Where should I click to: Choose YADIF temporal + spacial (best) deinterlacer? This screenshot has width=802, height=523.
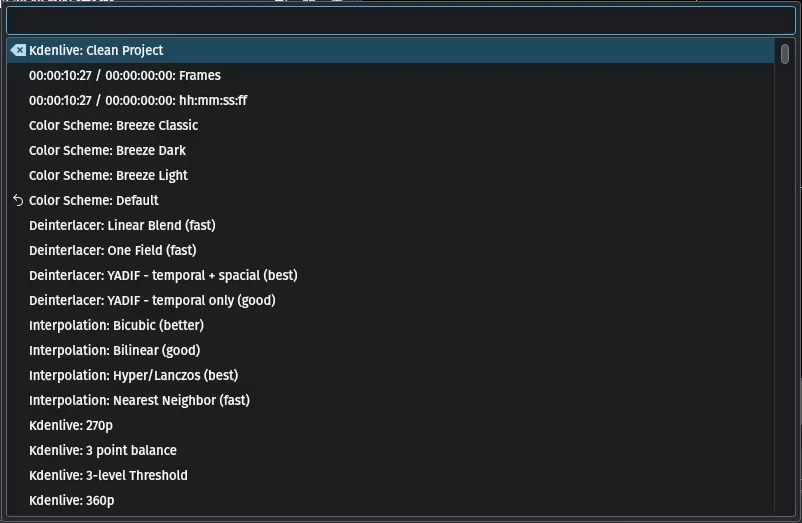[390, 276]
